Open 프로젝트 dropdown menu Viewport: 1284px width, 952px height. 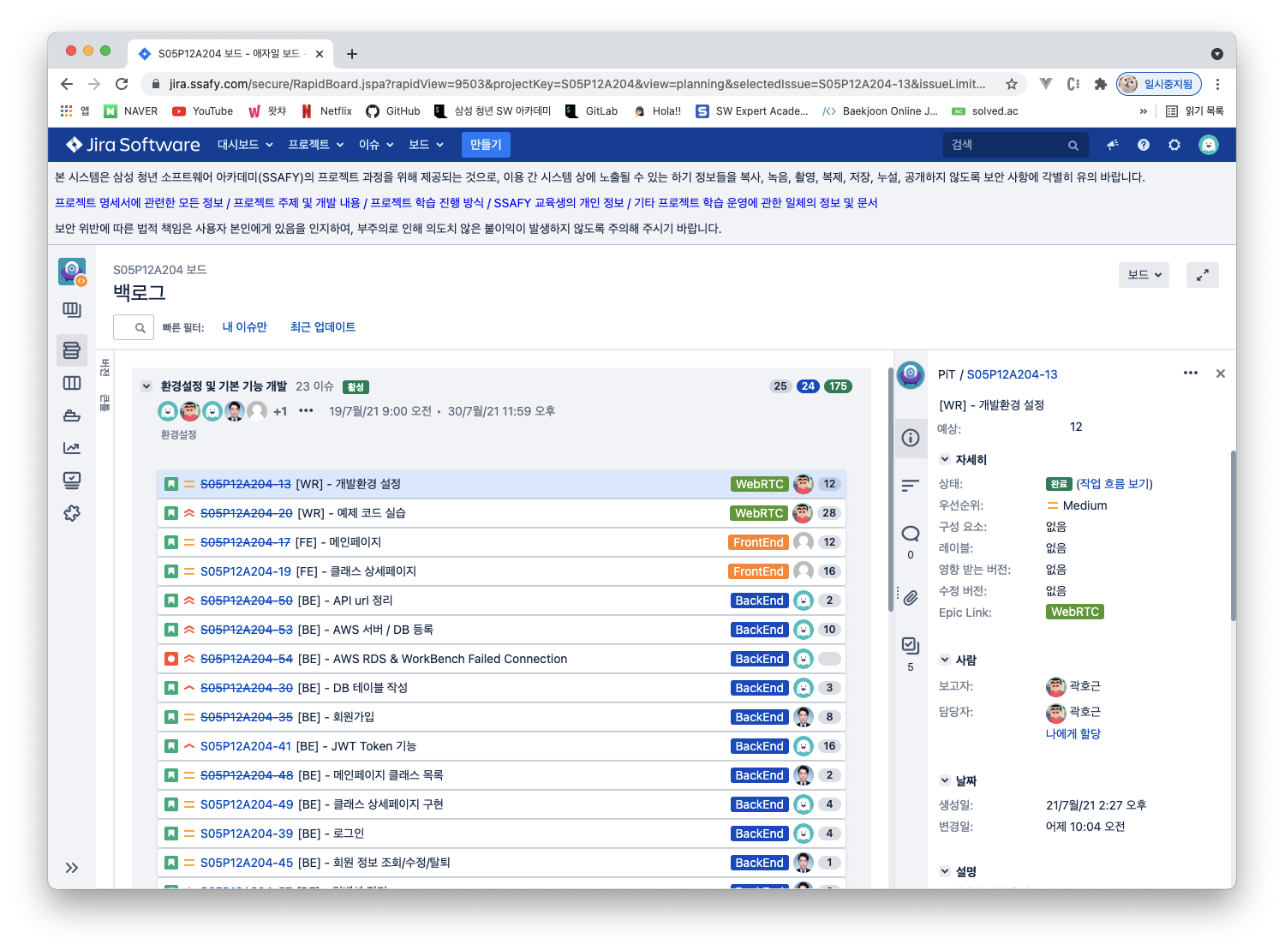coord(315,145)
